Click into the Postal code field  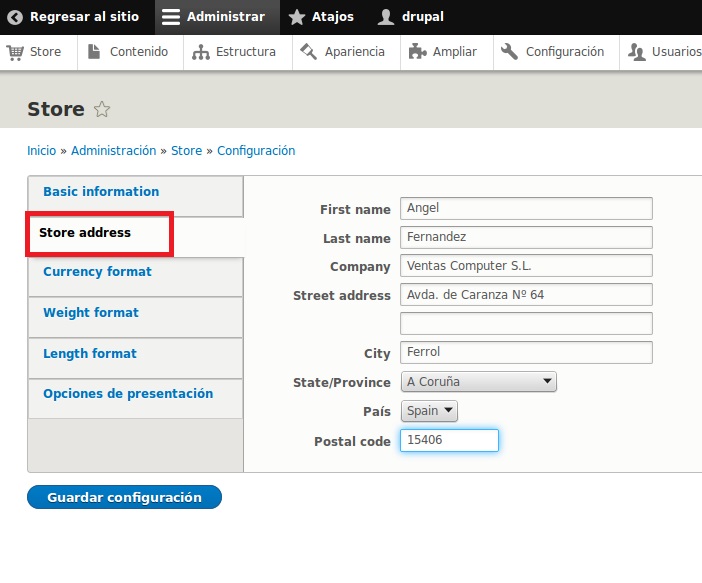(x=449, y=440)
